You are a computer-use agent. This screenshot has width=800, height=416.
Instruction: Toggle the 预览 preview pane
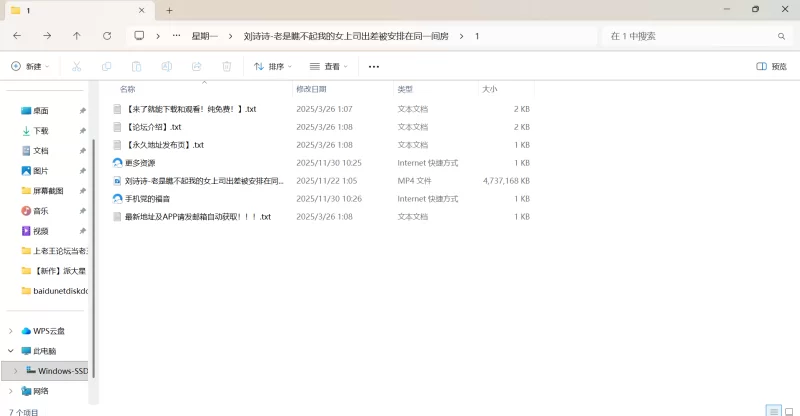pyautogui.click(x=771, y=67)
